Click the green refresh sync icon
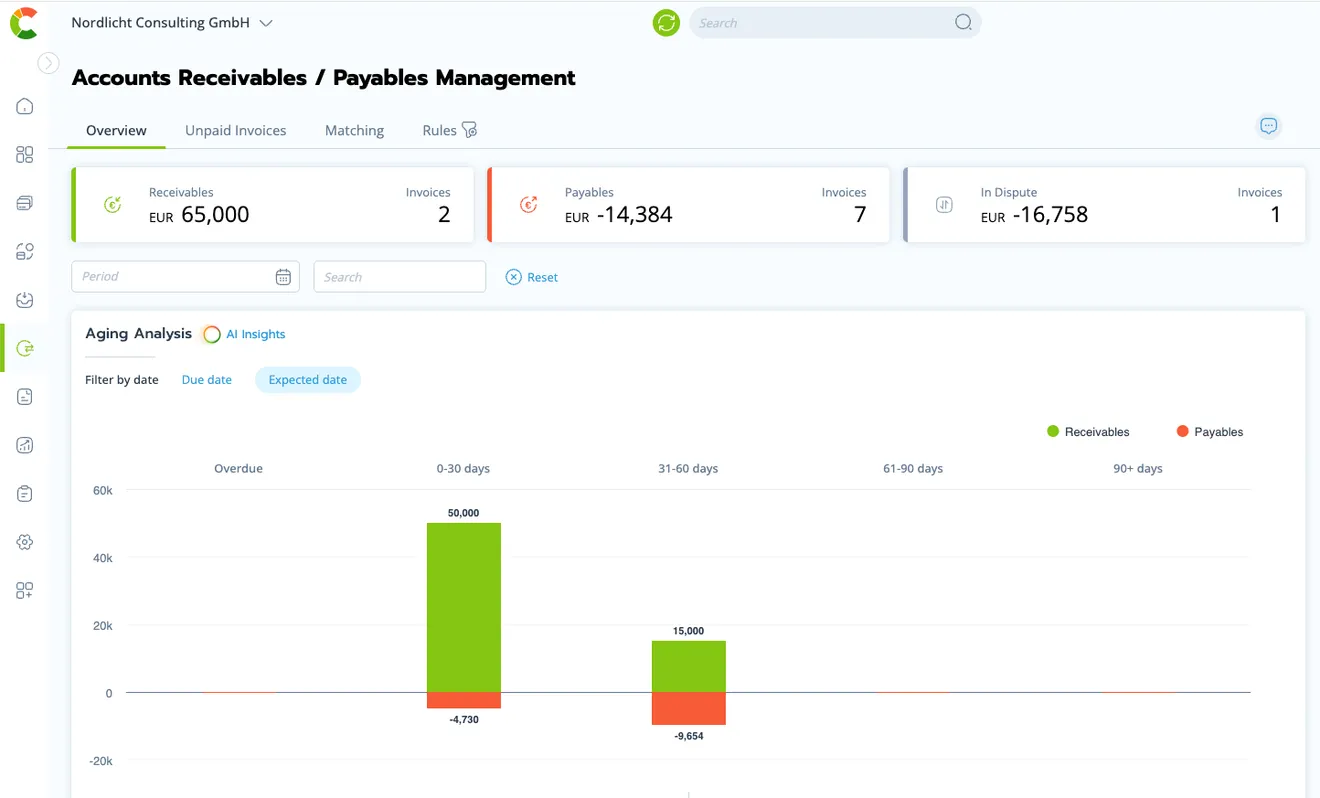The width and height of the screenshot is (1320, 798). 666,22
